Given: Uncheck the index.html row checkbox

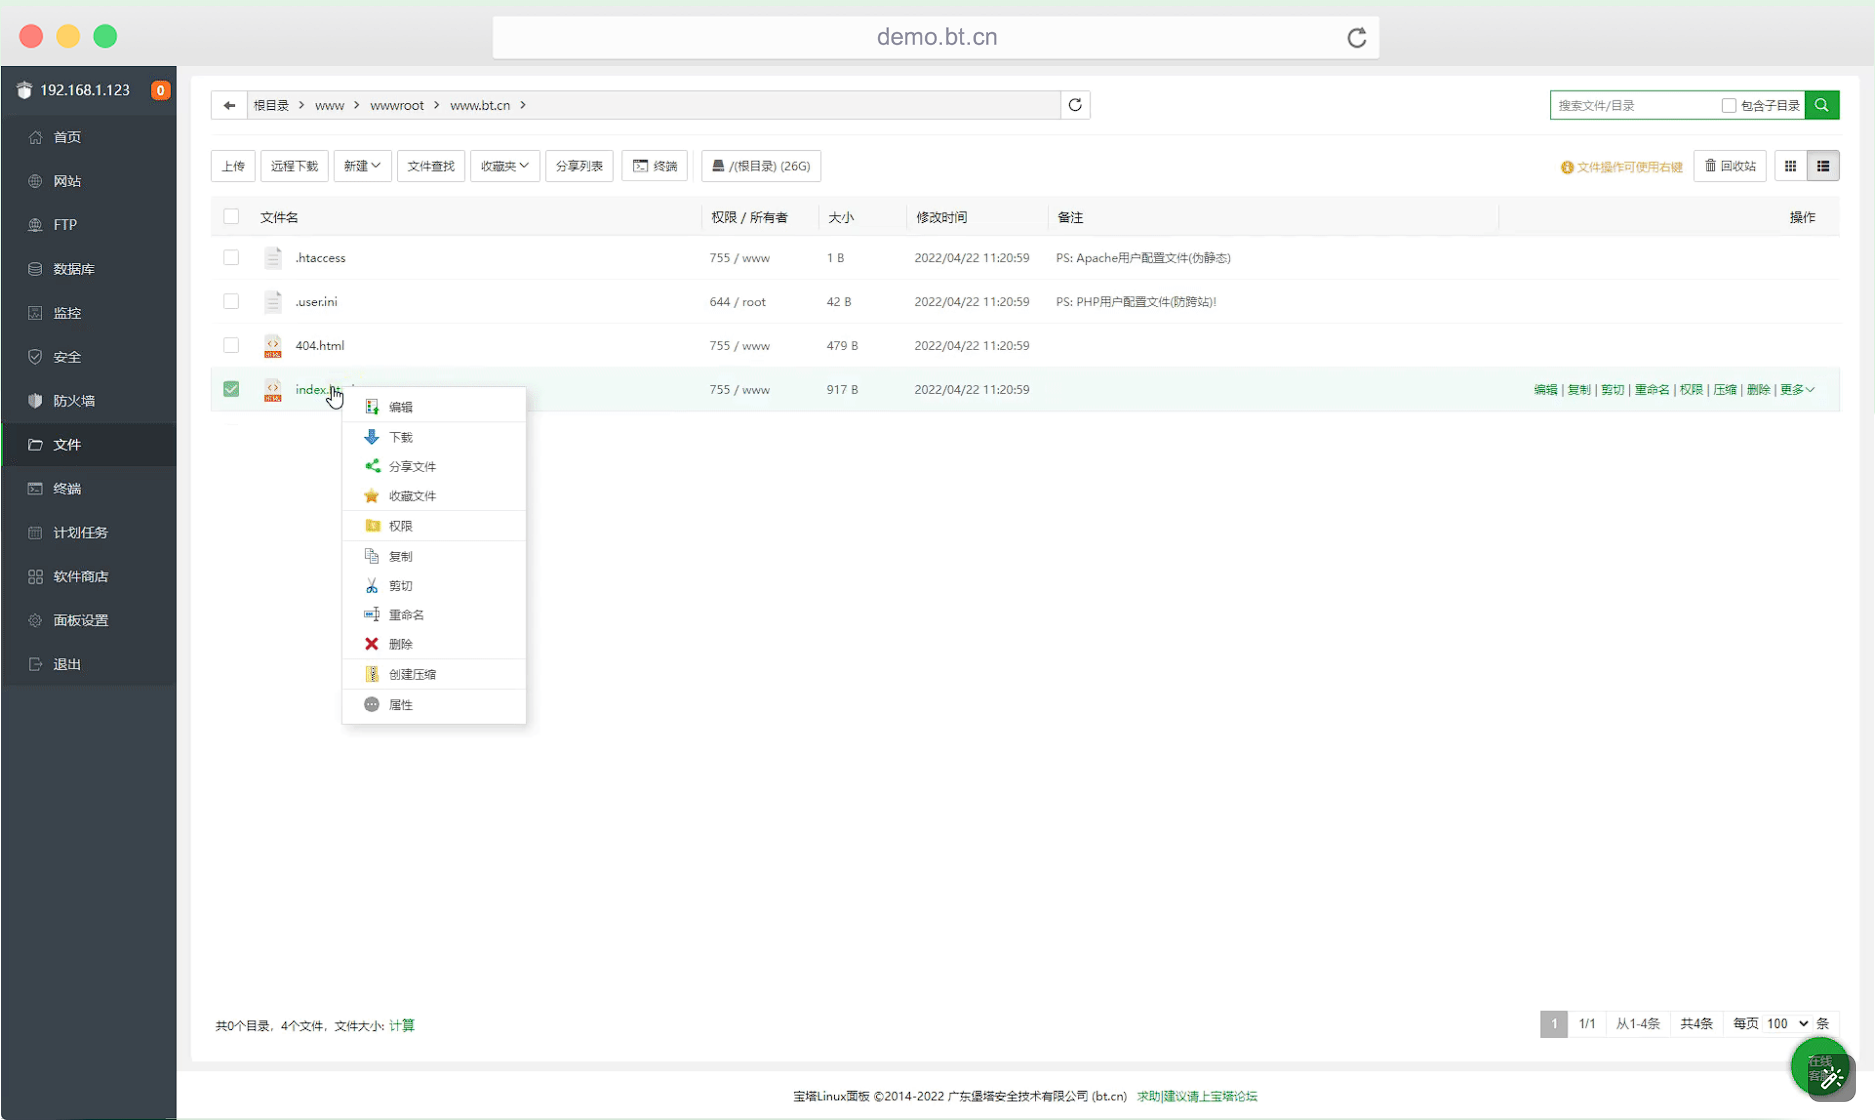Looking at the screenshot, I should [231, 389].
